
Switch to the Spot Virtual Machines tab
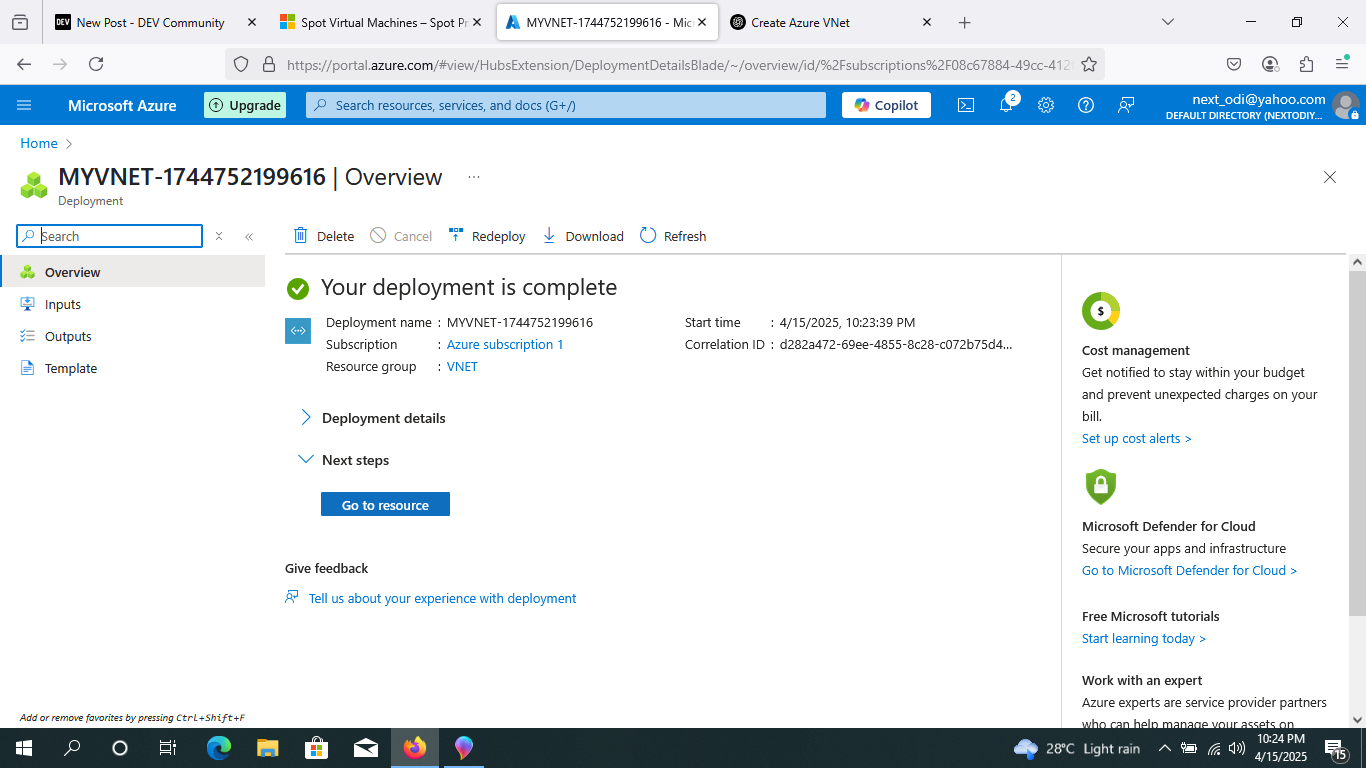click(380, 22)
